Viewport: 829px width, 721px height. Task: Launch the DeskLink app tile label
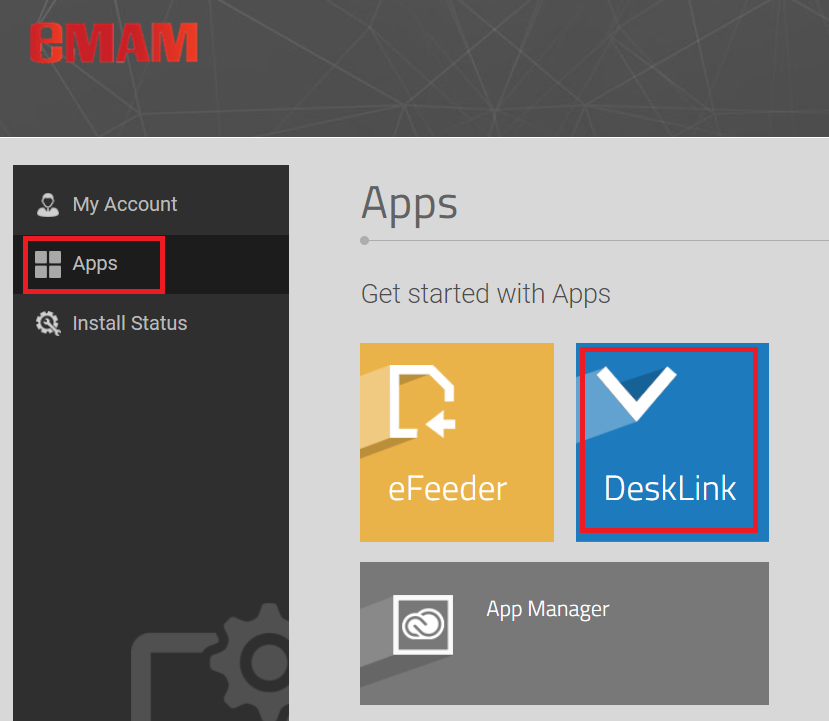point(670,488)
